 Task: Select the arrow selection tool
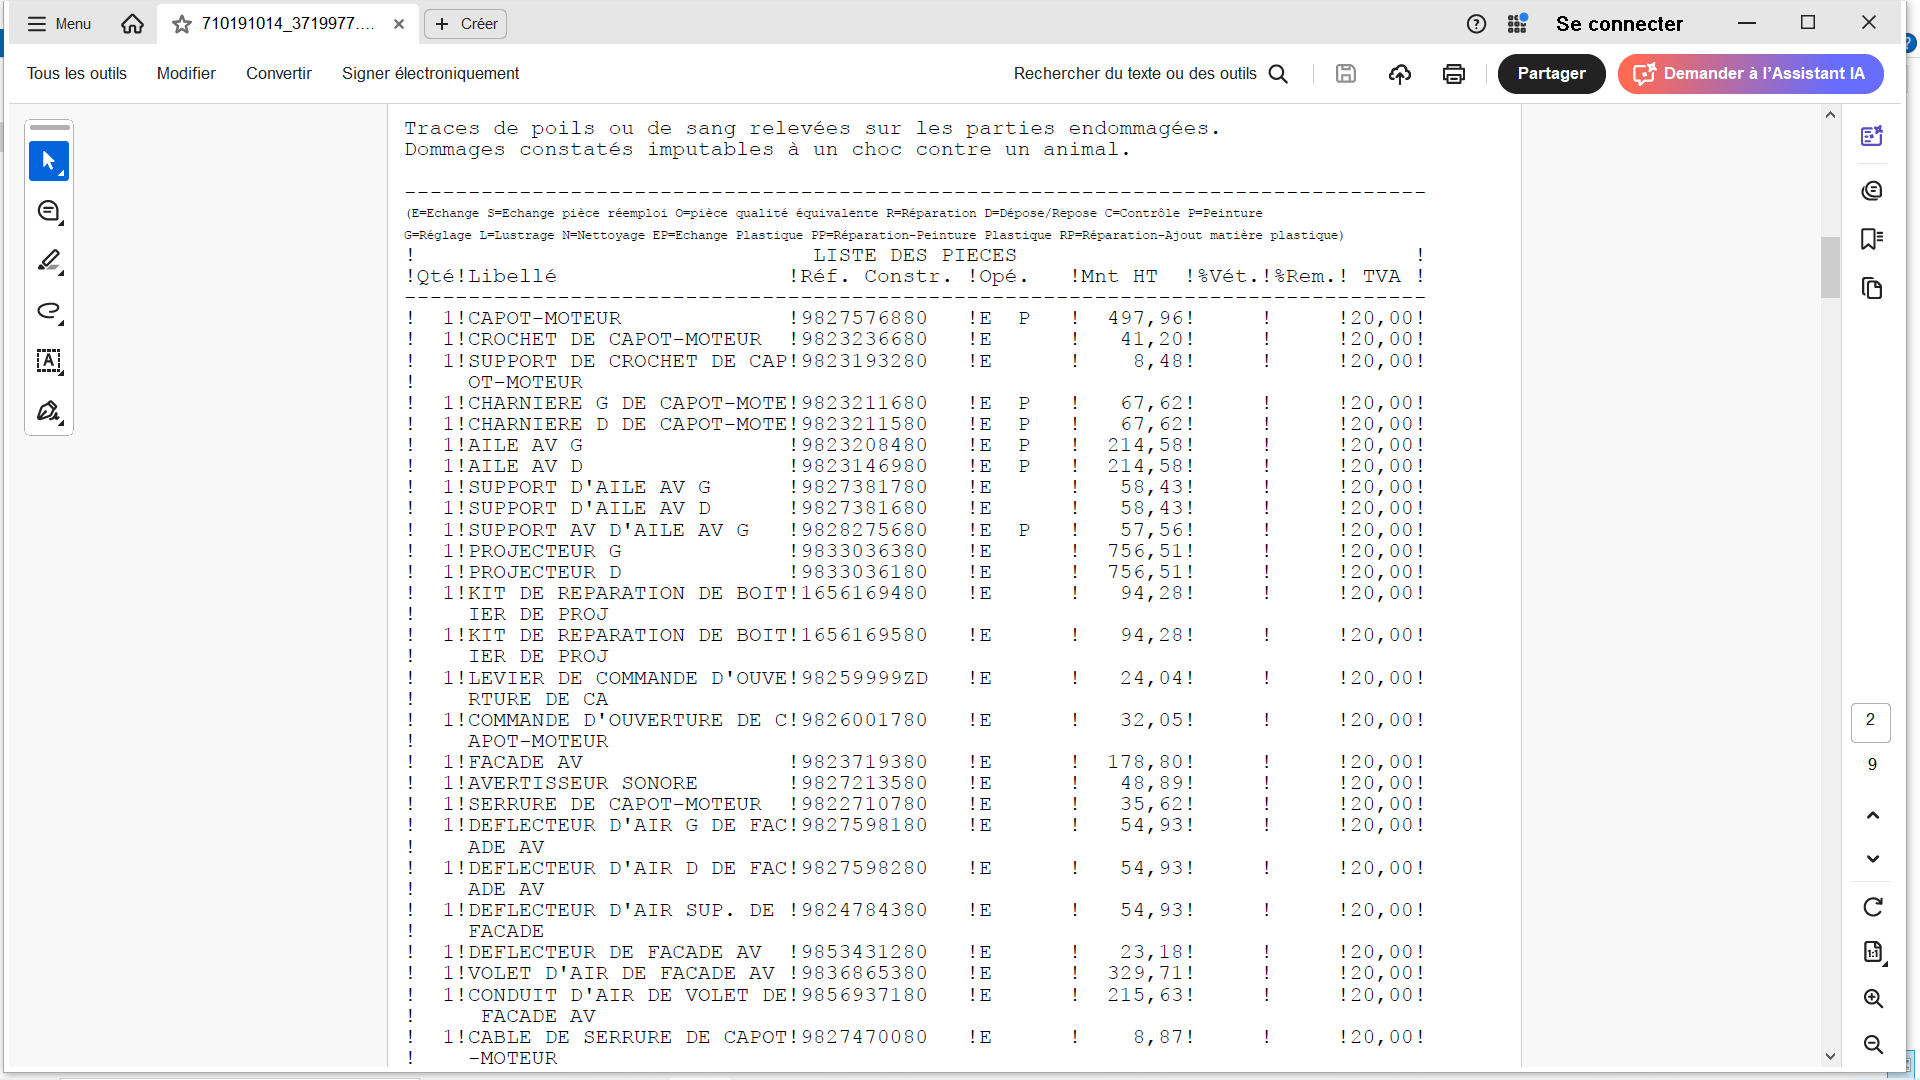48,161
